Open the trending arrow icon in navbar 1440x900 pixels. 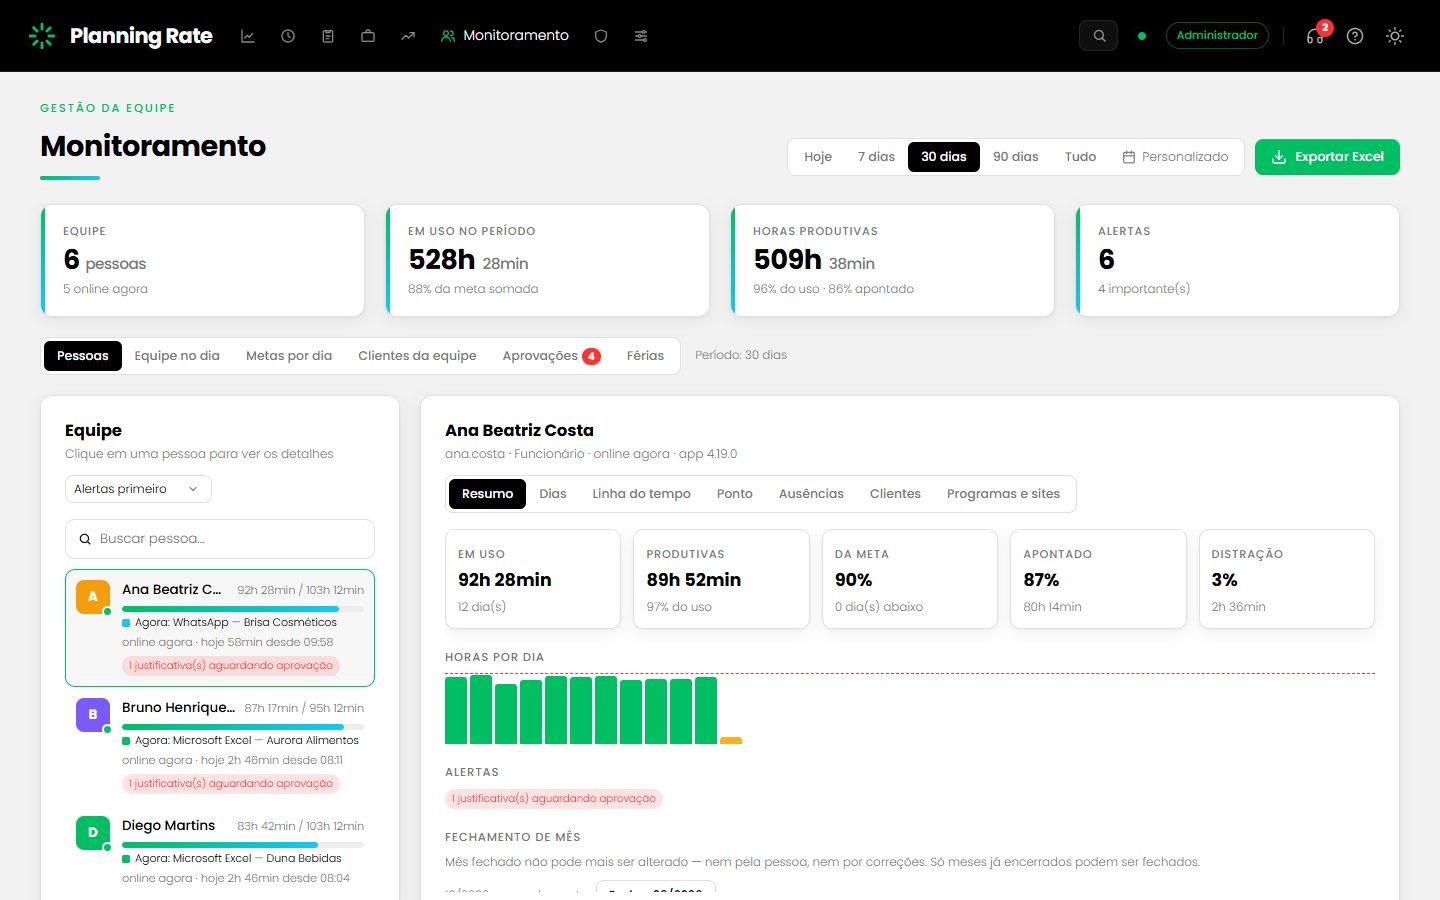coord(408,36)
